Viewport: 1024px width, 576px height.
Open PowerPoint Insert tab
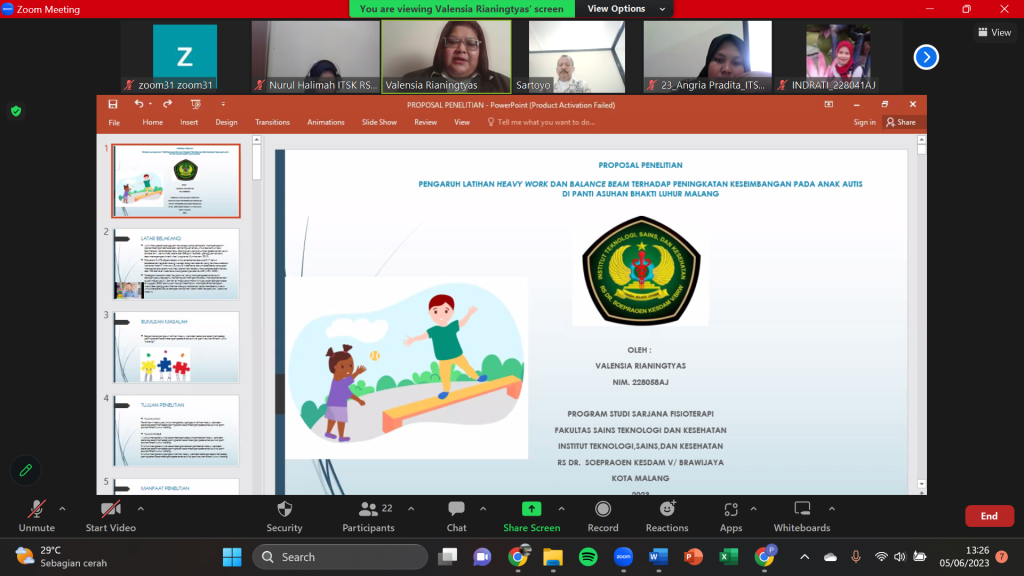point(189,122)
